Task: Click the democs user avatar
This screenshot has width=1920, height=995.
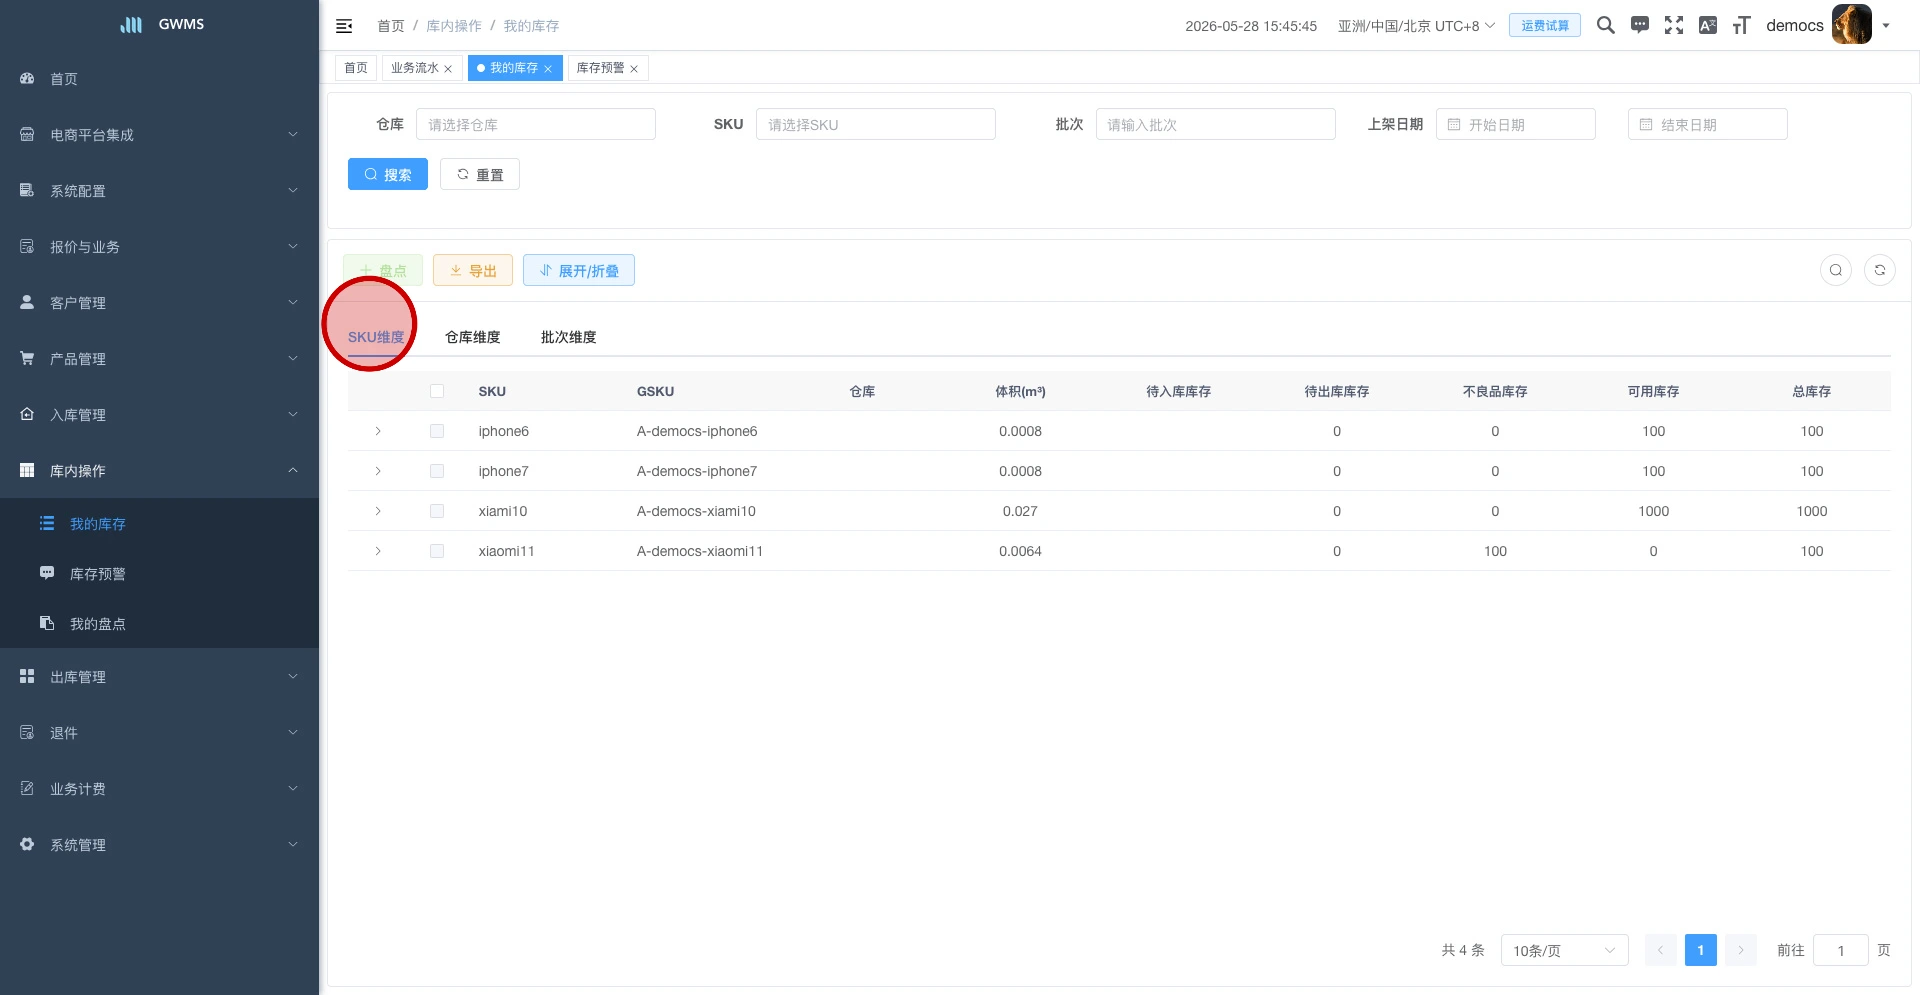Action: click(1851, 25)
